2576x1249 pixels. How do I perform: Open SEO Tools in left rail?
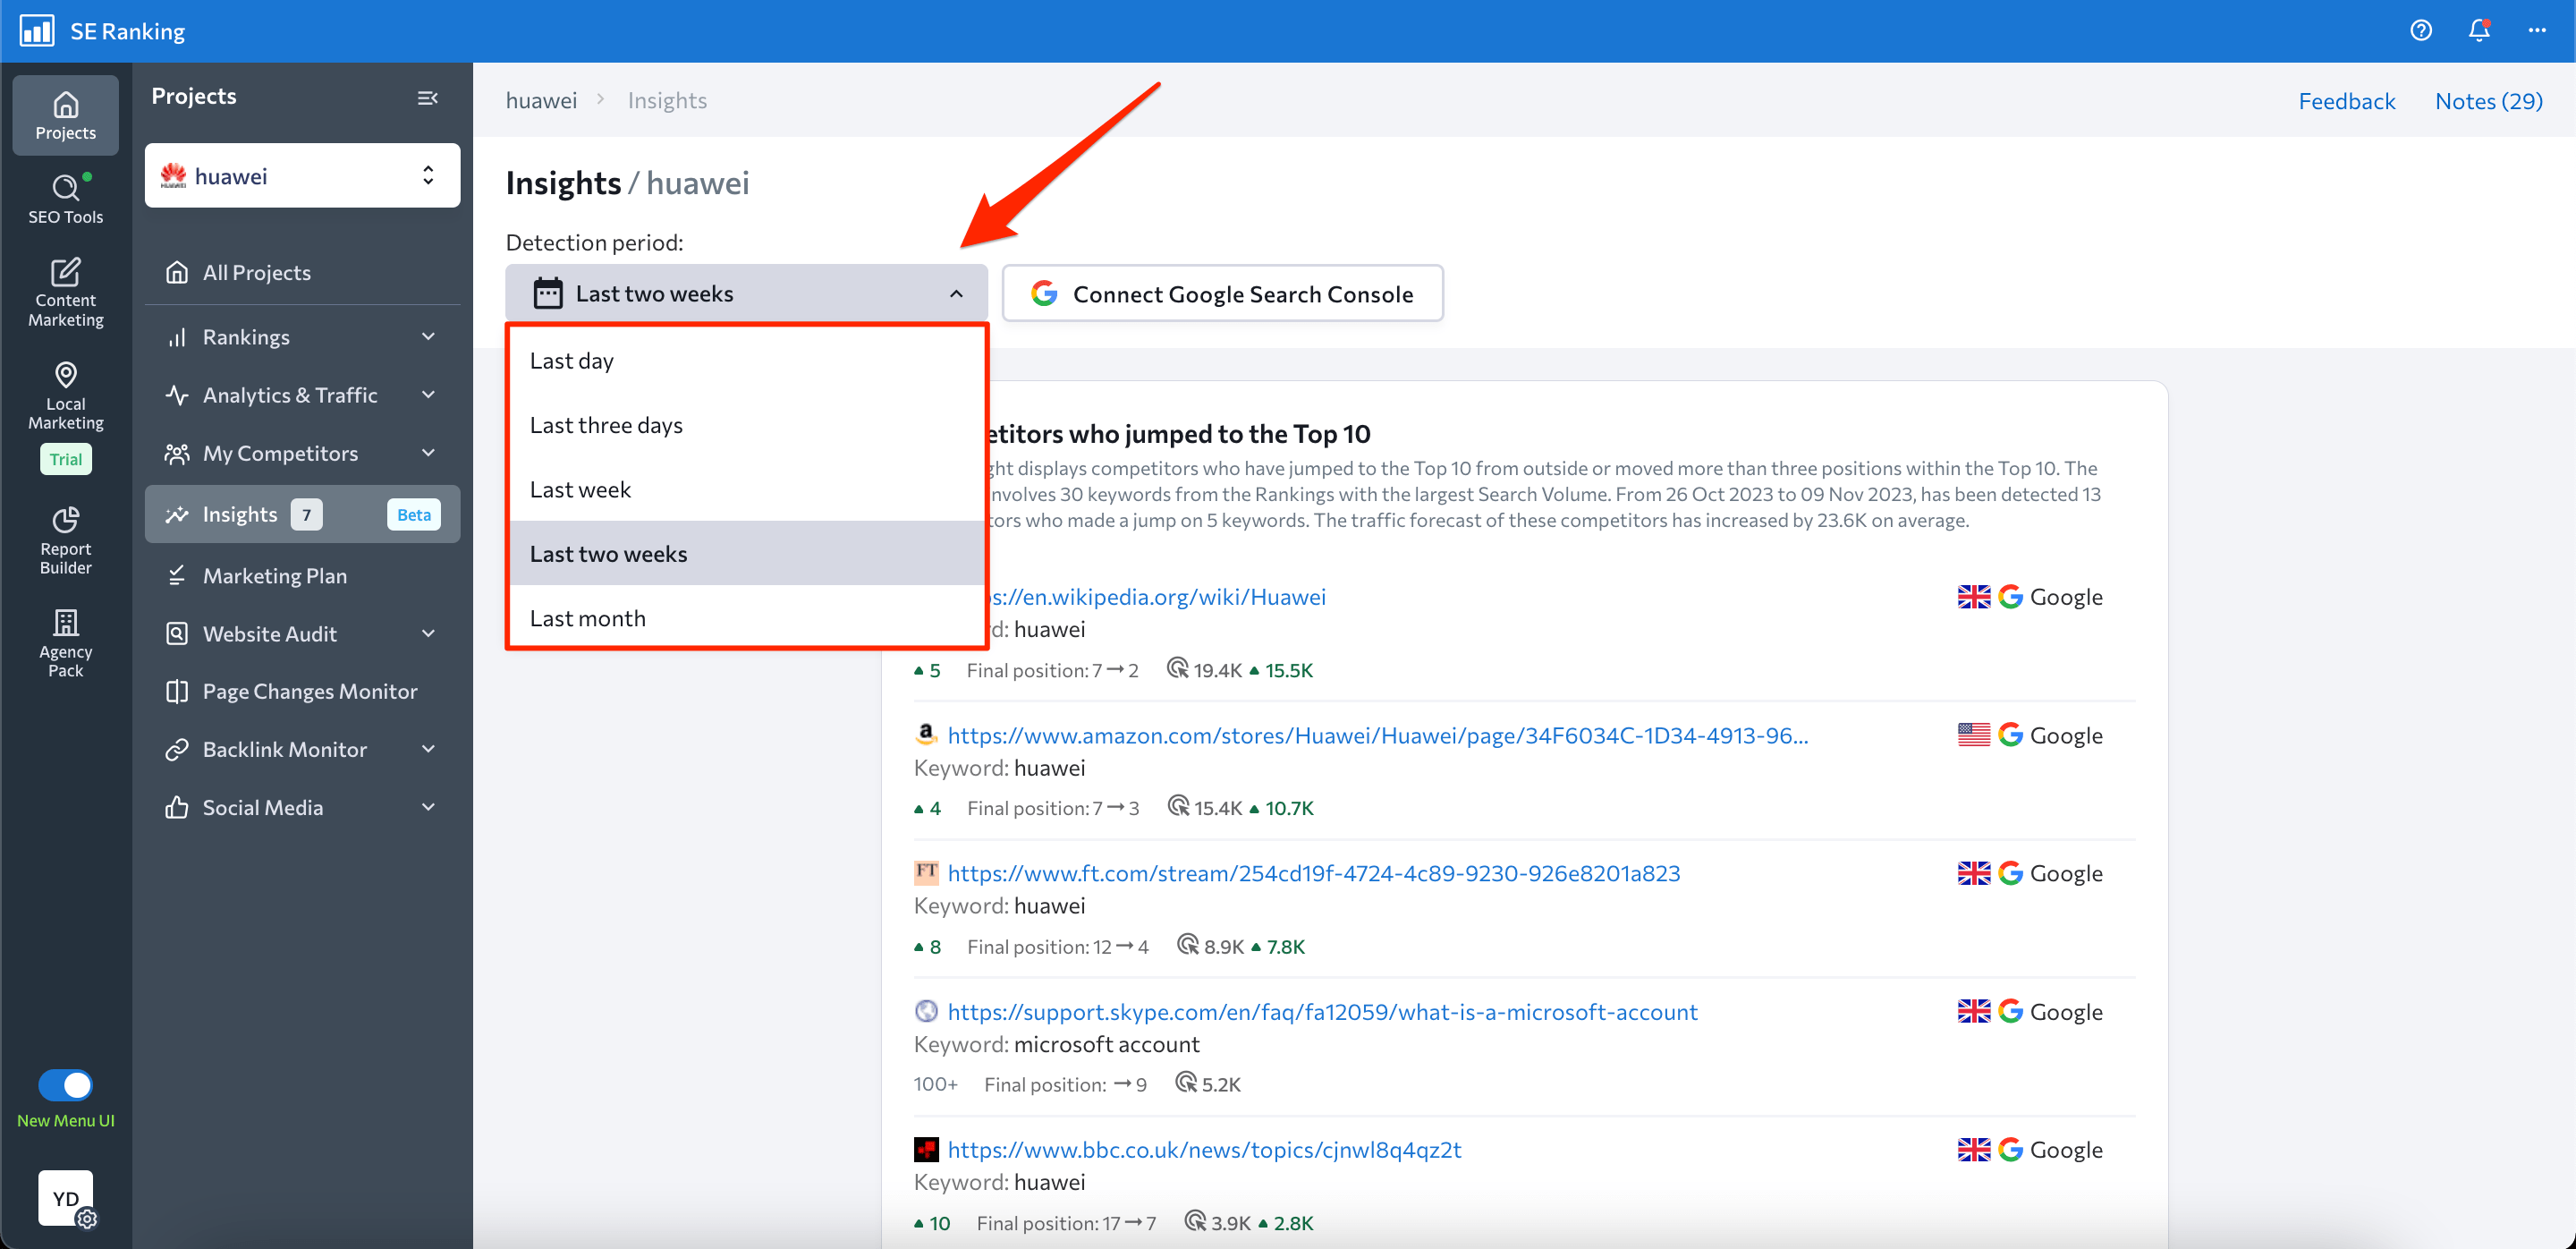pyautogui.click(x=65, y=199)
